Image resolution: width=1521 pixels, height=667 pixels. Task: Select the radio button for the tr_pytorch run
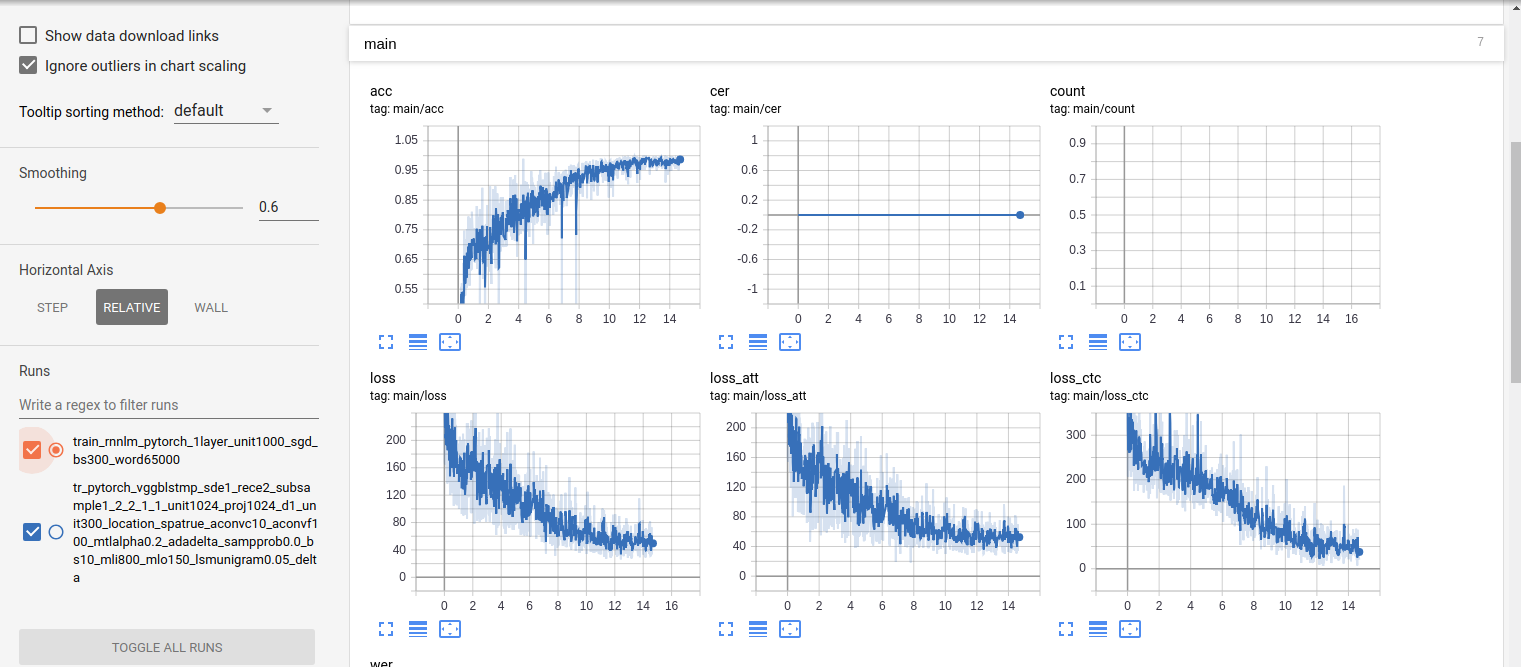[56, 531]
